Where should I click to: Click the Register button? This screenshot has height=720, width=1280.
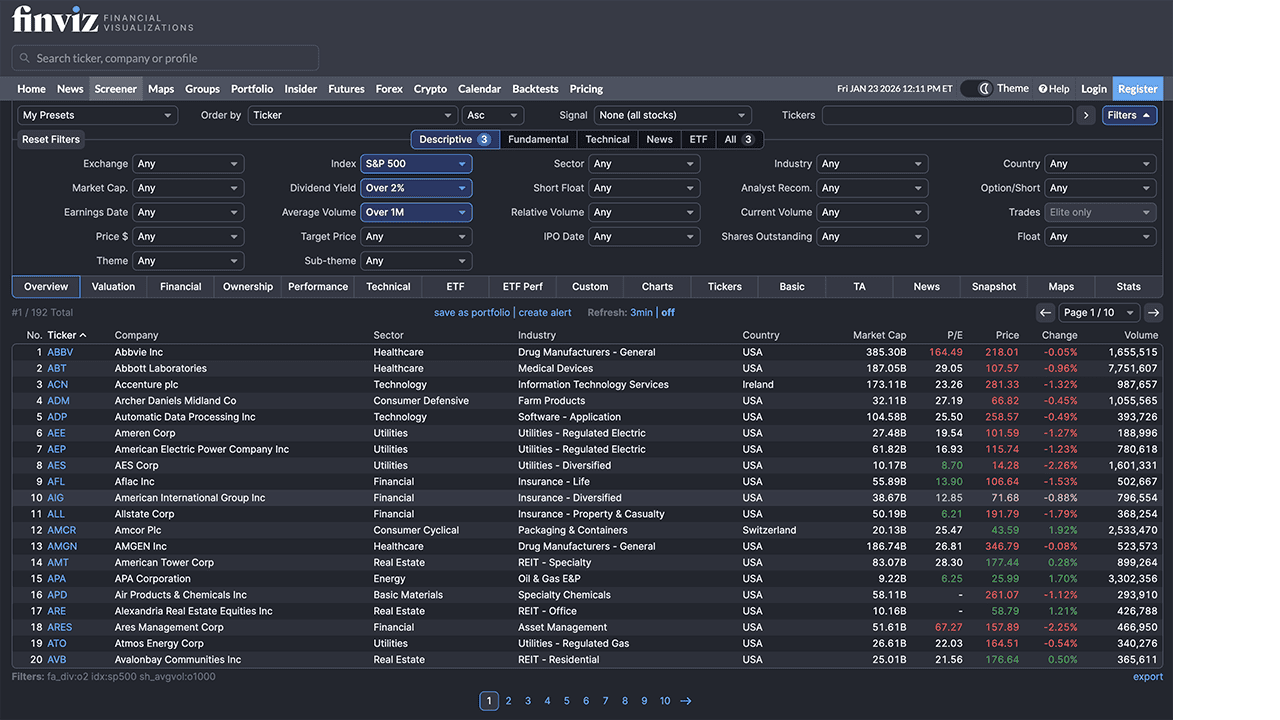tap(1137, 88)
